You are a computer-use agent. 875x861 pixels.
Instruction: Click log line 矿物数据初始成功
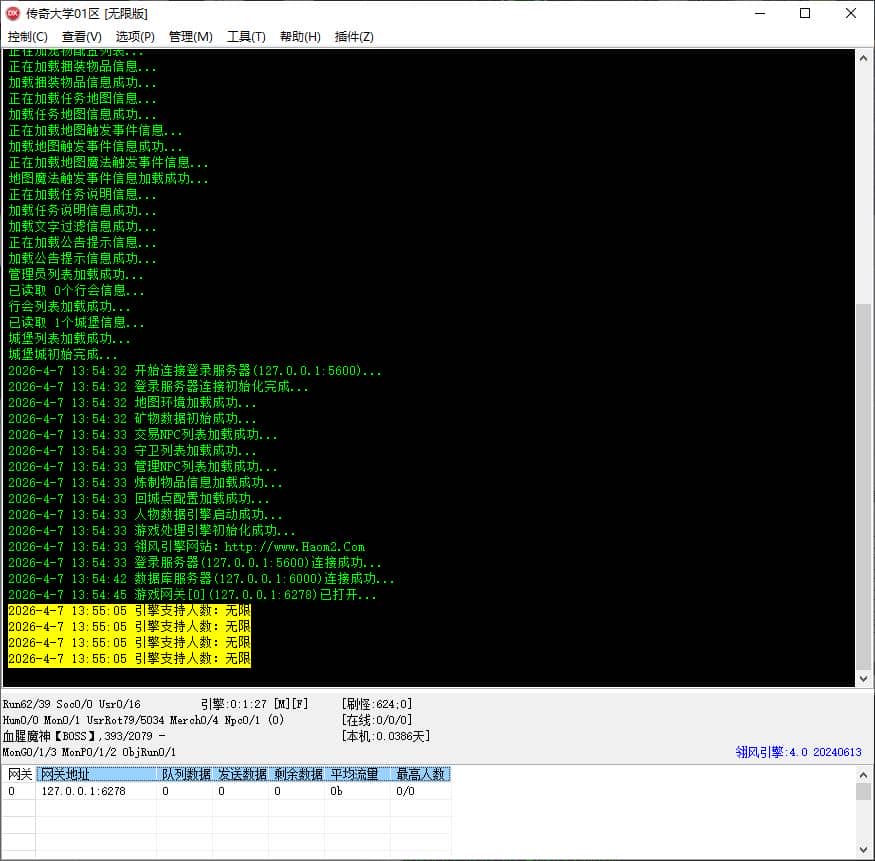point(132,419)
